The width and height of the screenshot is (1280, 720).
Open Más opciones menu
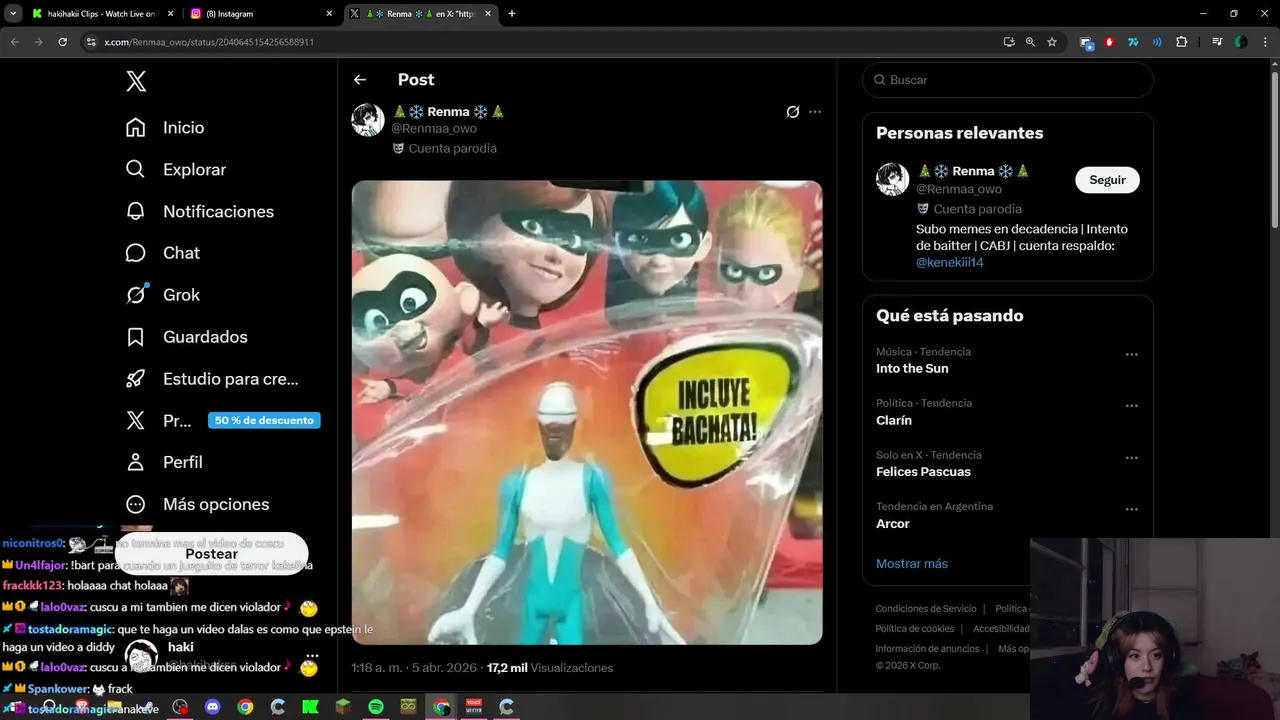click(x=197, y=504)
